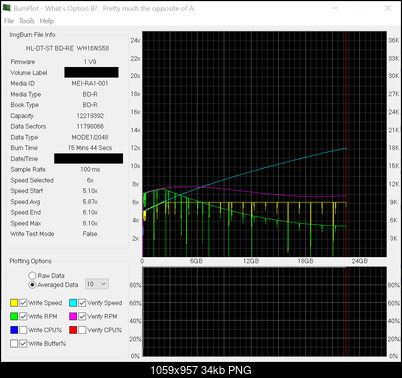Click the Media Type value BD-R
402x378 pixels.
pyautogui.click(x=90, y=94)
